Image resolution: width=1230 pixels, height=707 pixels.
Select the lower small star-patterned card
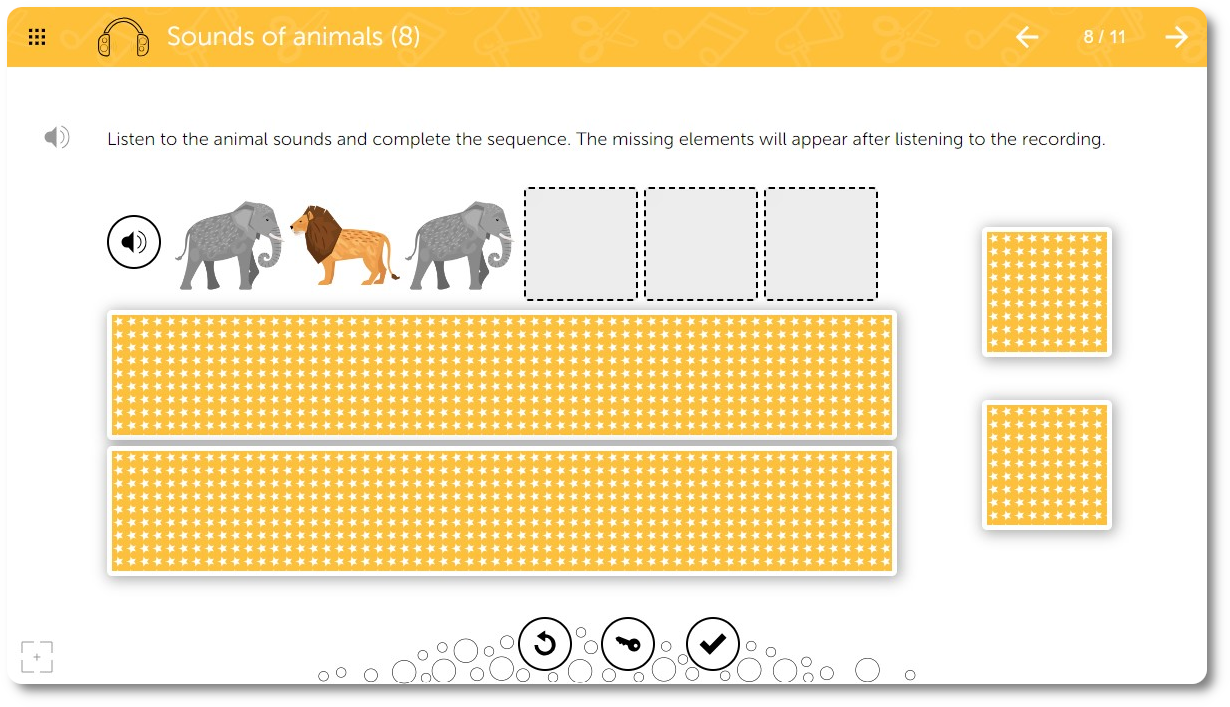[1047, 465]
